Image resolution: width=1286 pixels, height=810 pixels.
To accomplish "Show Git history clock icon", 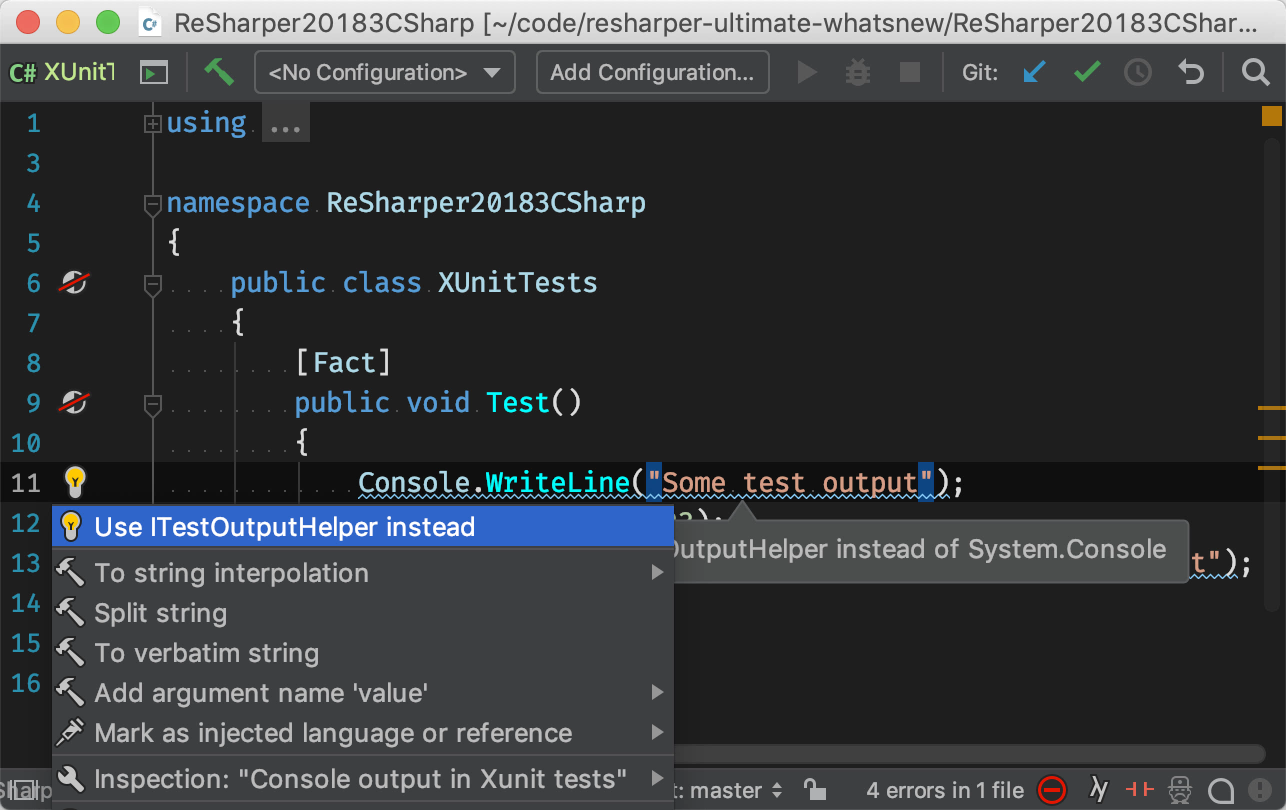I will [1138, 72].
